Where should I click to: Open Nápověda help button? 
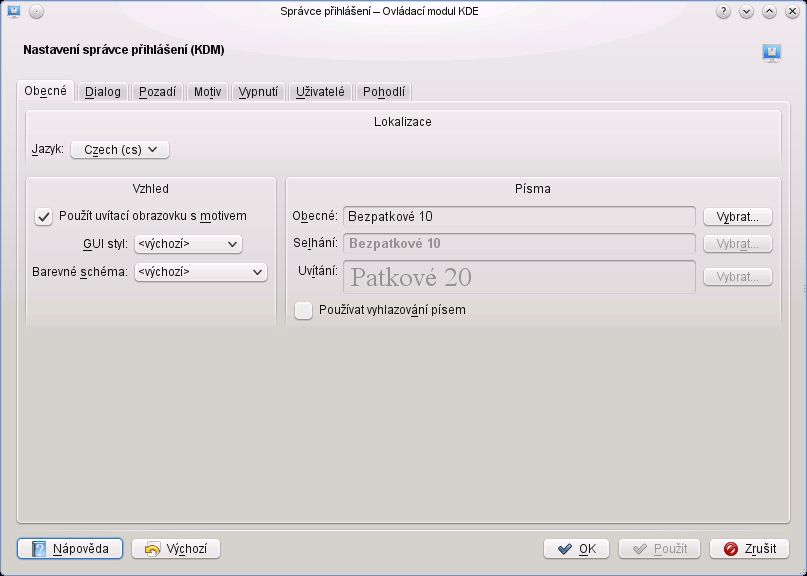click(x=70, y=549)
